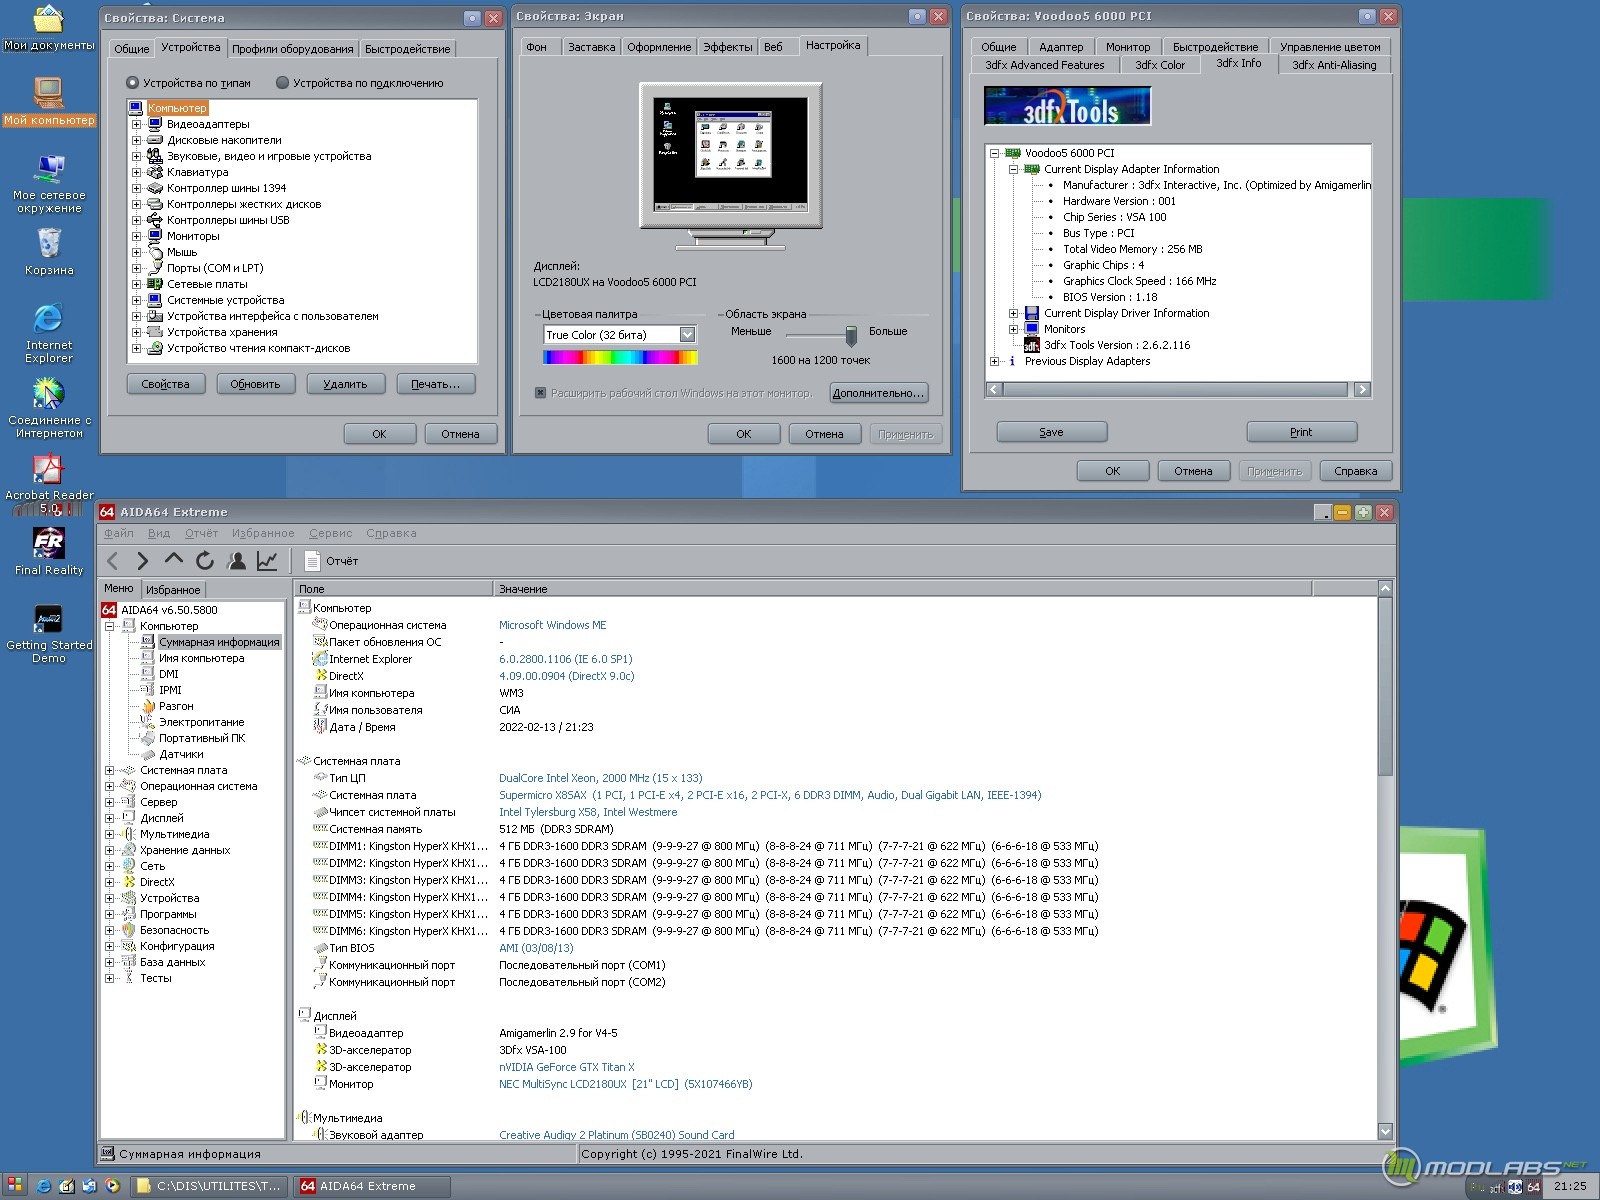Select Устройство чтения компакт-дисков in device list
This screenshot has width=1600, height=1200.
pos(258,348)
